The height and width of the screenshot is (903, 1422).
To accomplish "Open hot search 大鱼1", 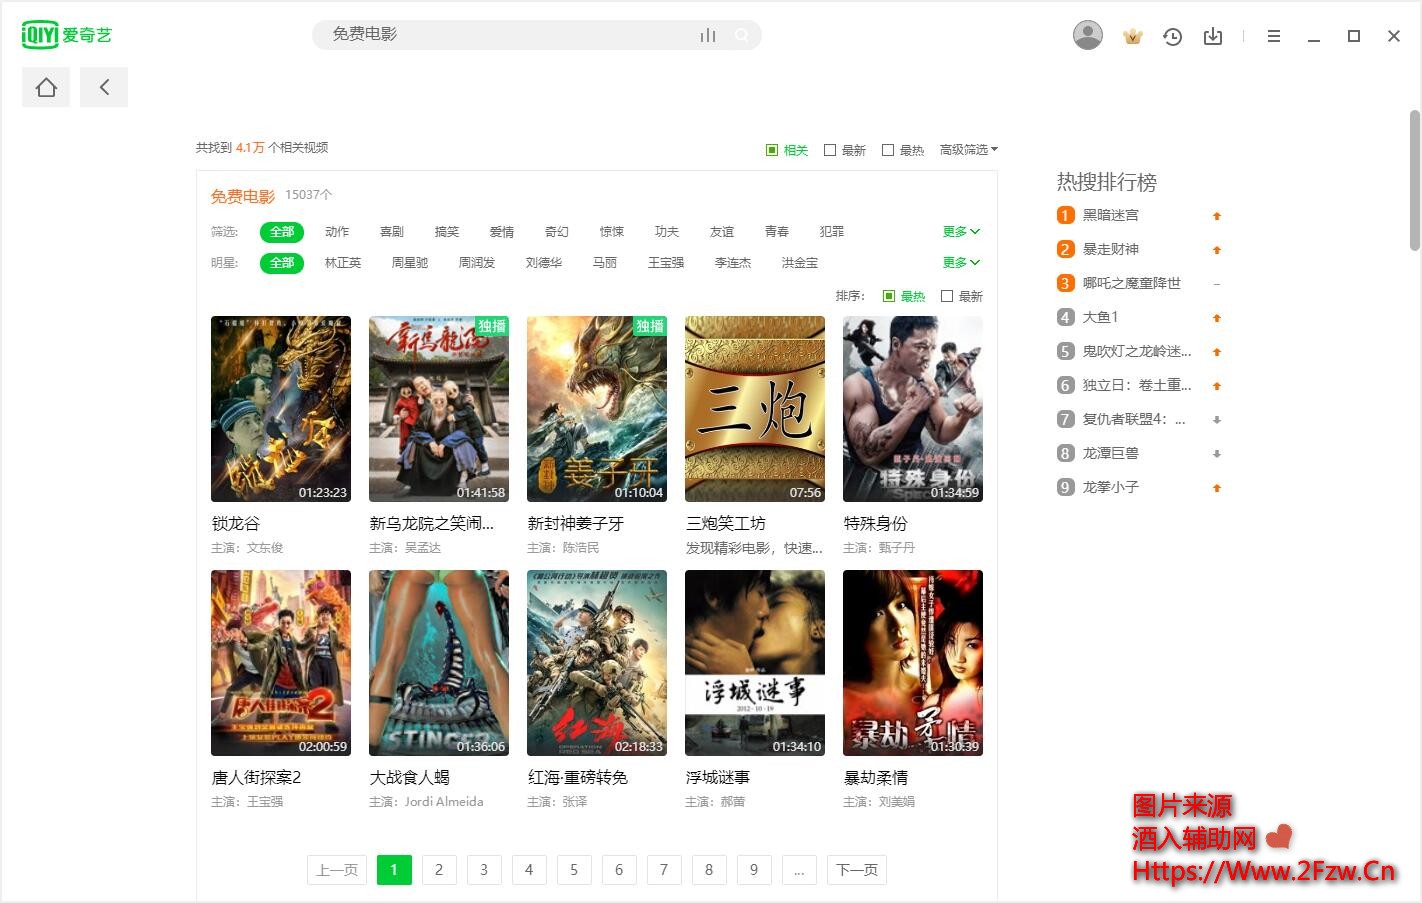I will 1101,317.
